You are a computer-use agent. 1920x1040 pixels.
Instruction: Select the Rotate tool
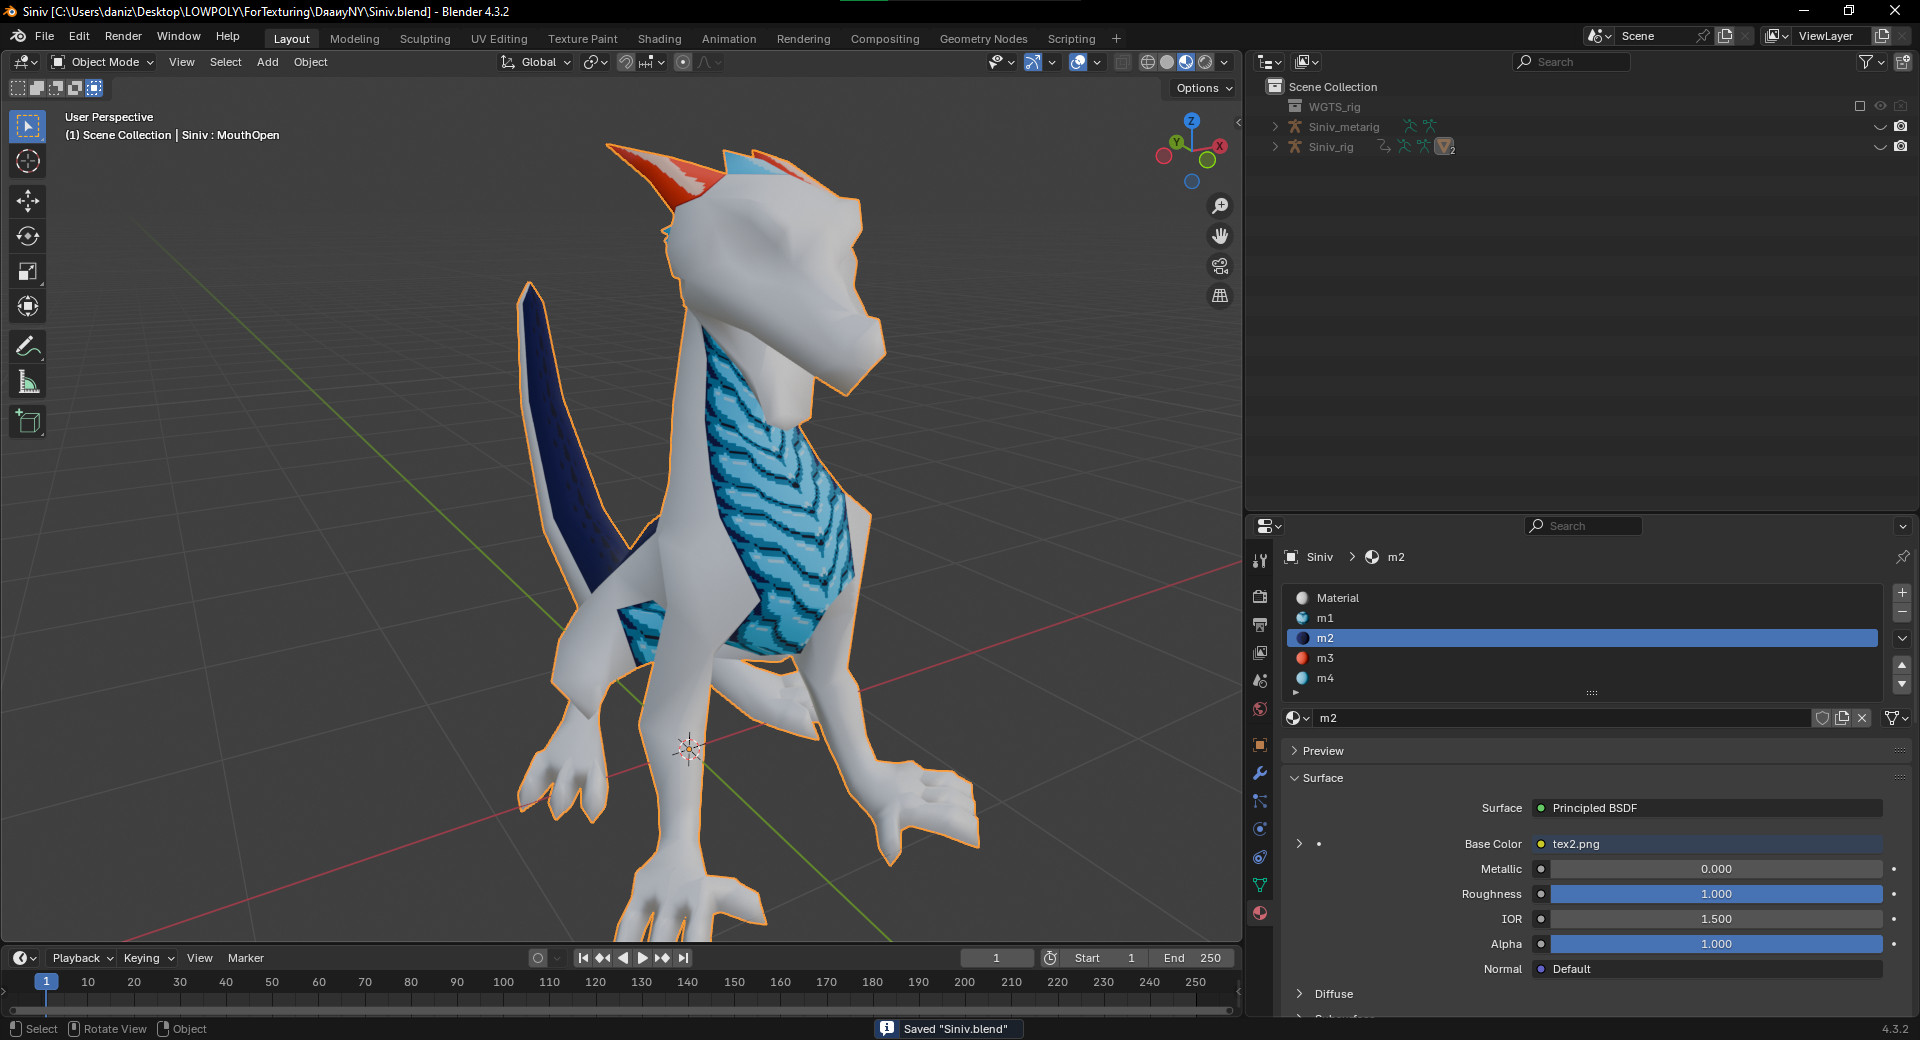point(28,236)
